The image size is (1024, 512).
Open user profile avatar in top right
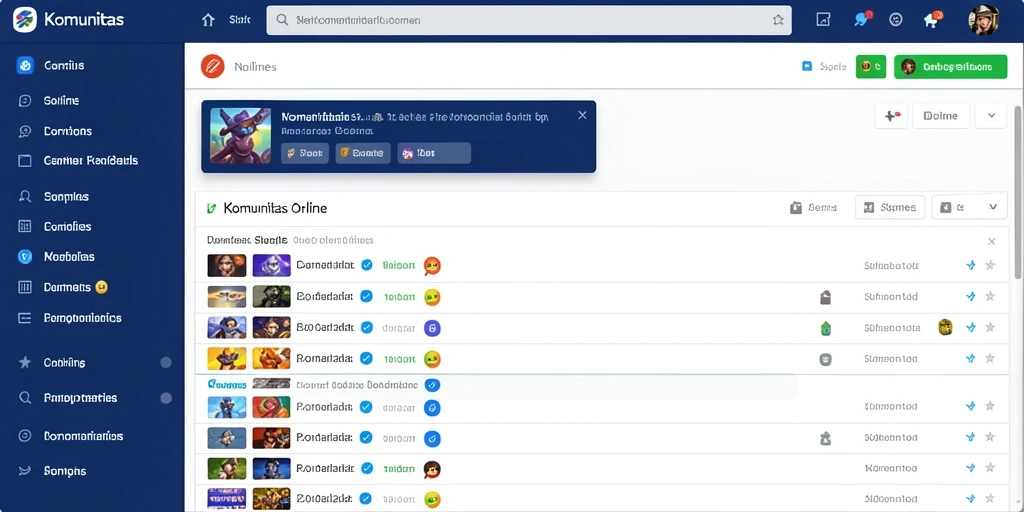[x=984, y=20]
